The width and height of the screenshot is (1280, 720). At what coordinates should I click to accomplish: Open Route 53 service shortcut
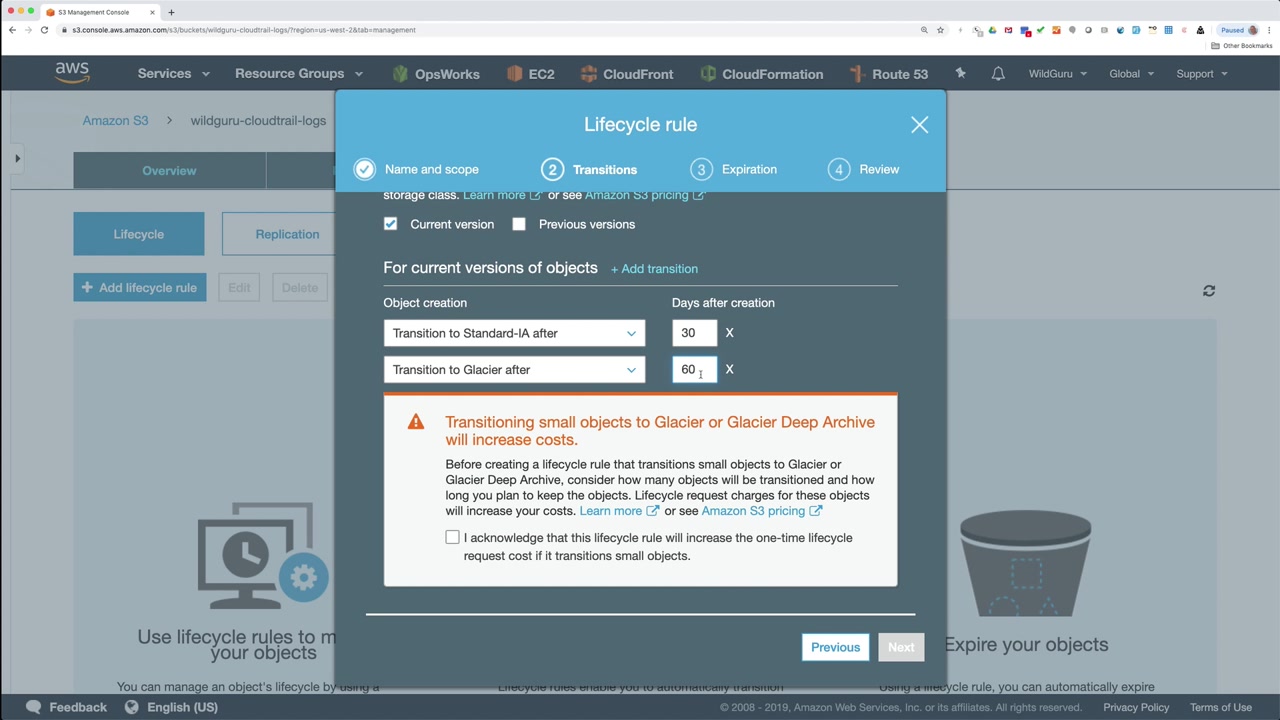888,74
